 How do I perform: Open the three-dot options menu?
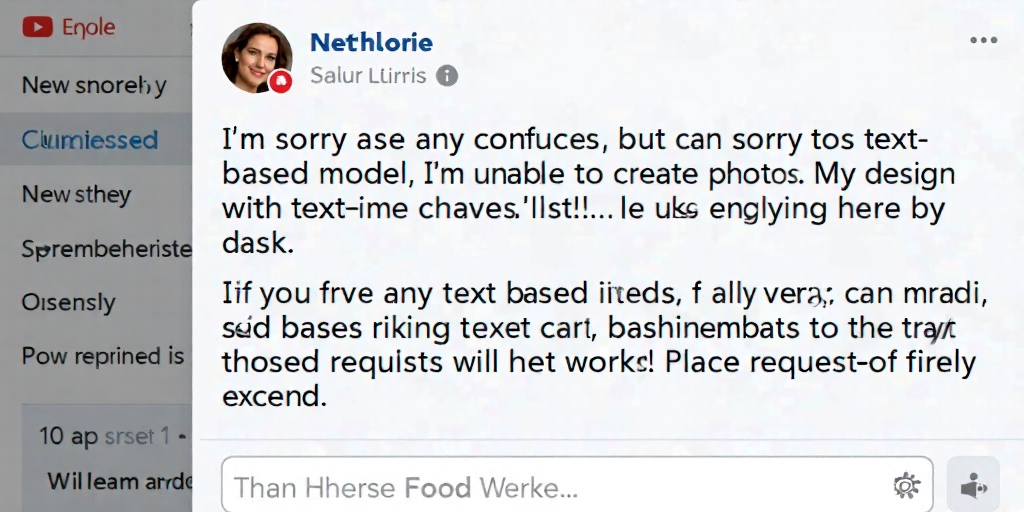pyautogui.click(x=984, y=40)
